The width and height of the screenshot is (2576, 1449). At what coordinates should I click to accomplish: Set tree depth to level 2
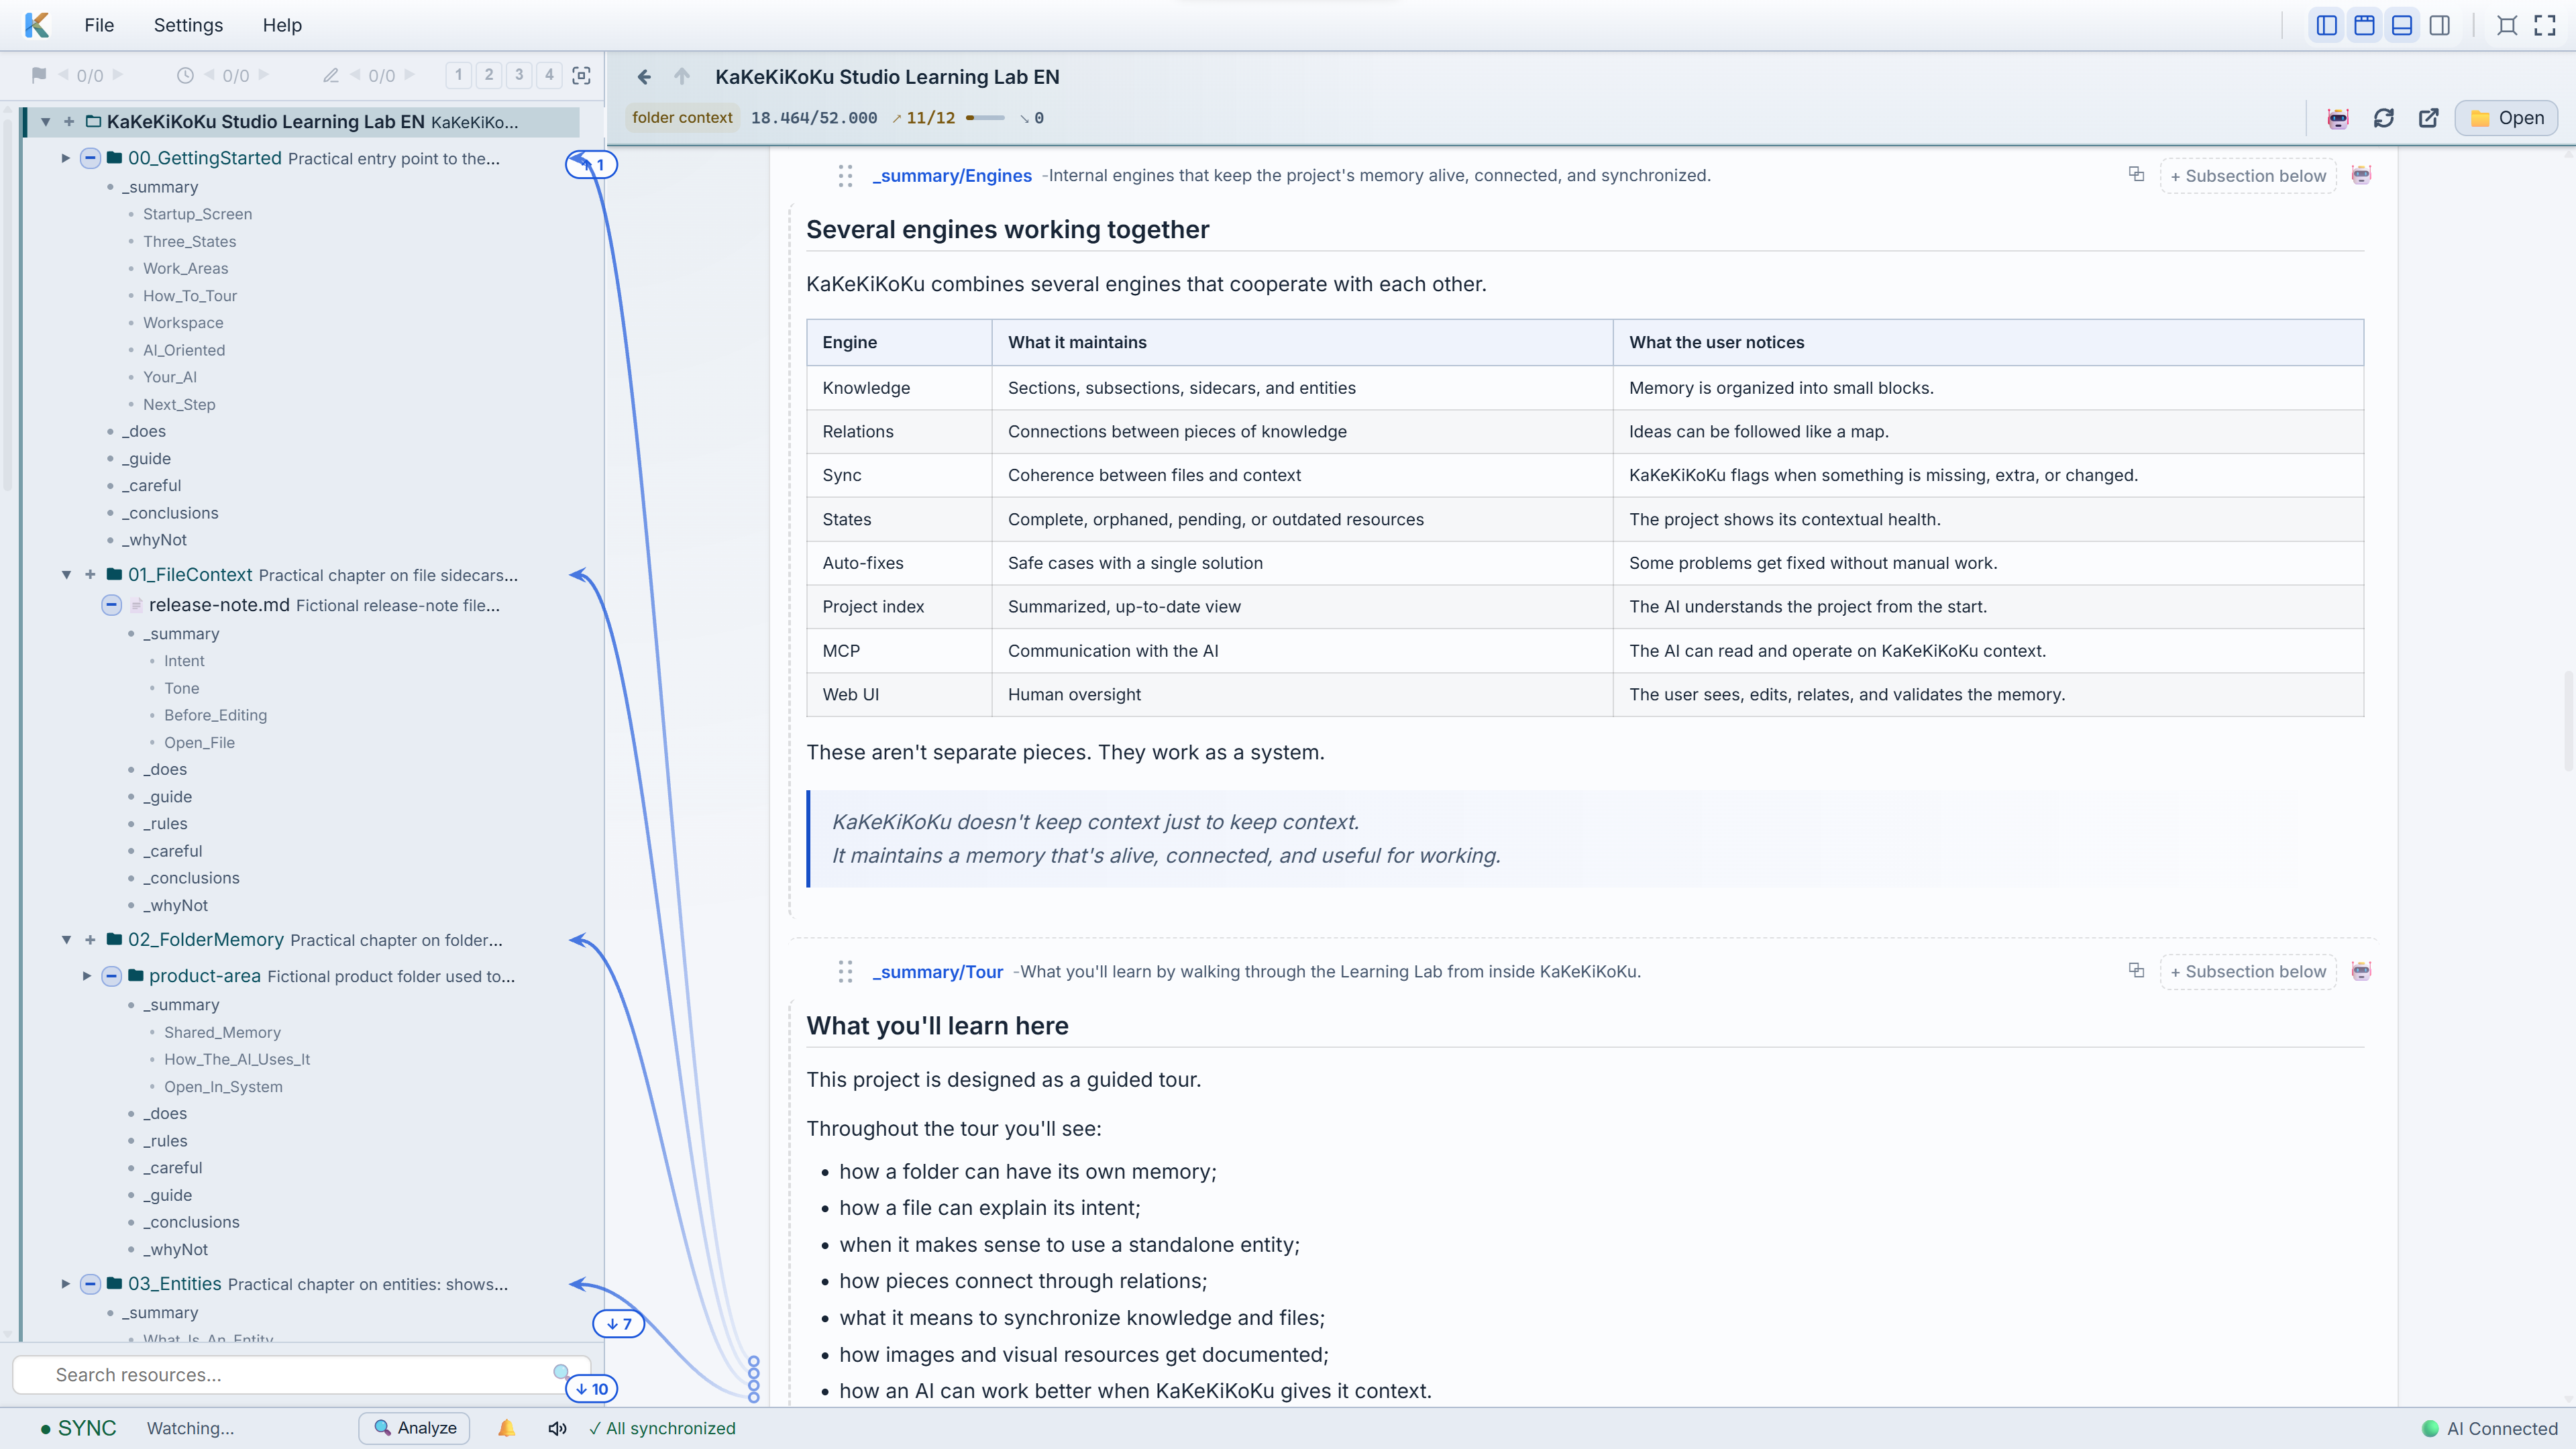pyautogui.click(x=488, y=75)
